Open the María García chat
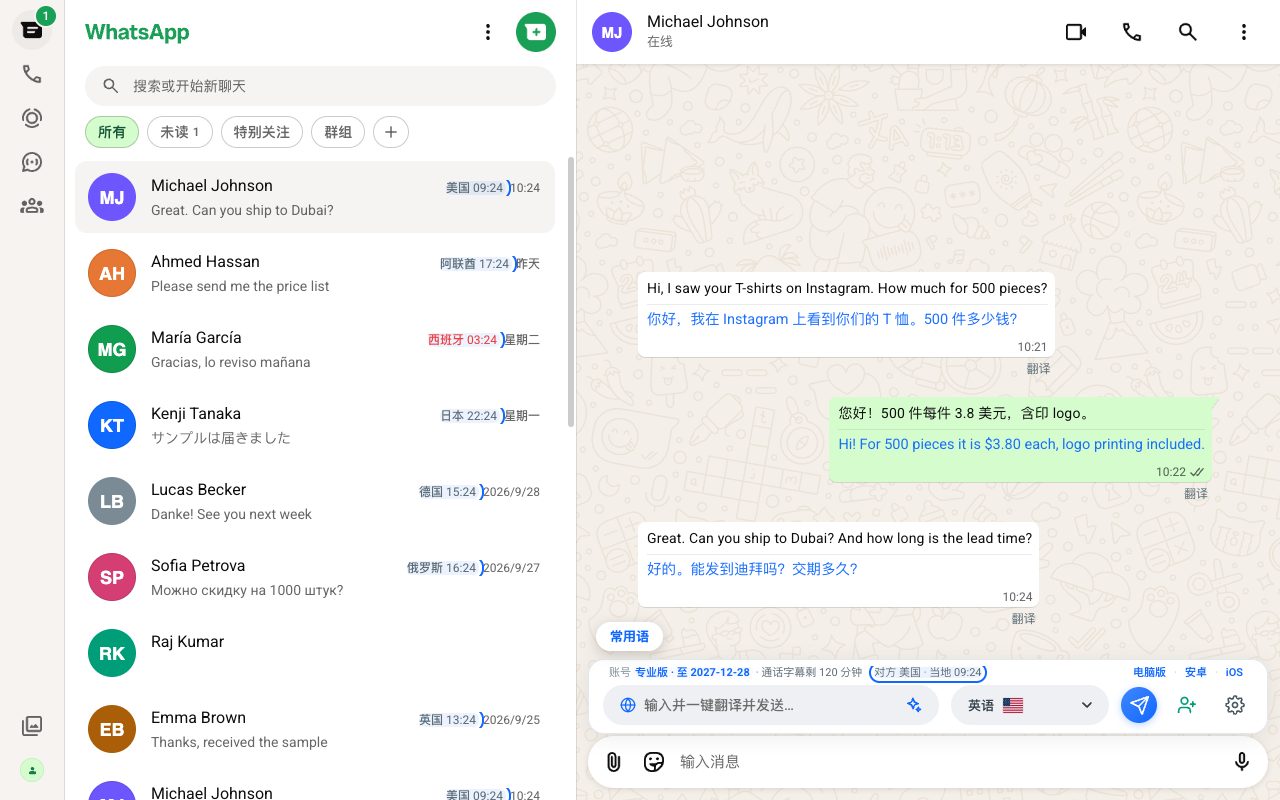Image resolution: width=1280 pixels, height=800 pixels. (x=315, y=349)
